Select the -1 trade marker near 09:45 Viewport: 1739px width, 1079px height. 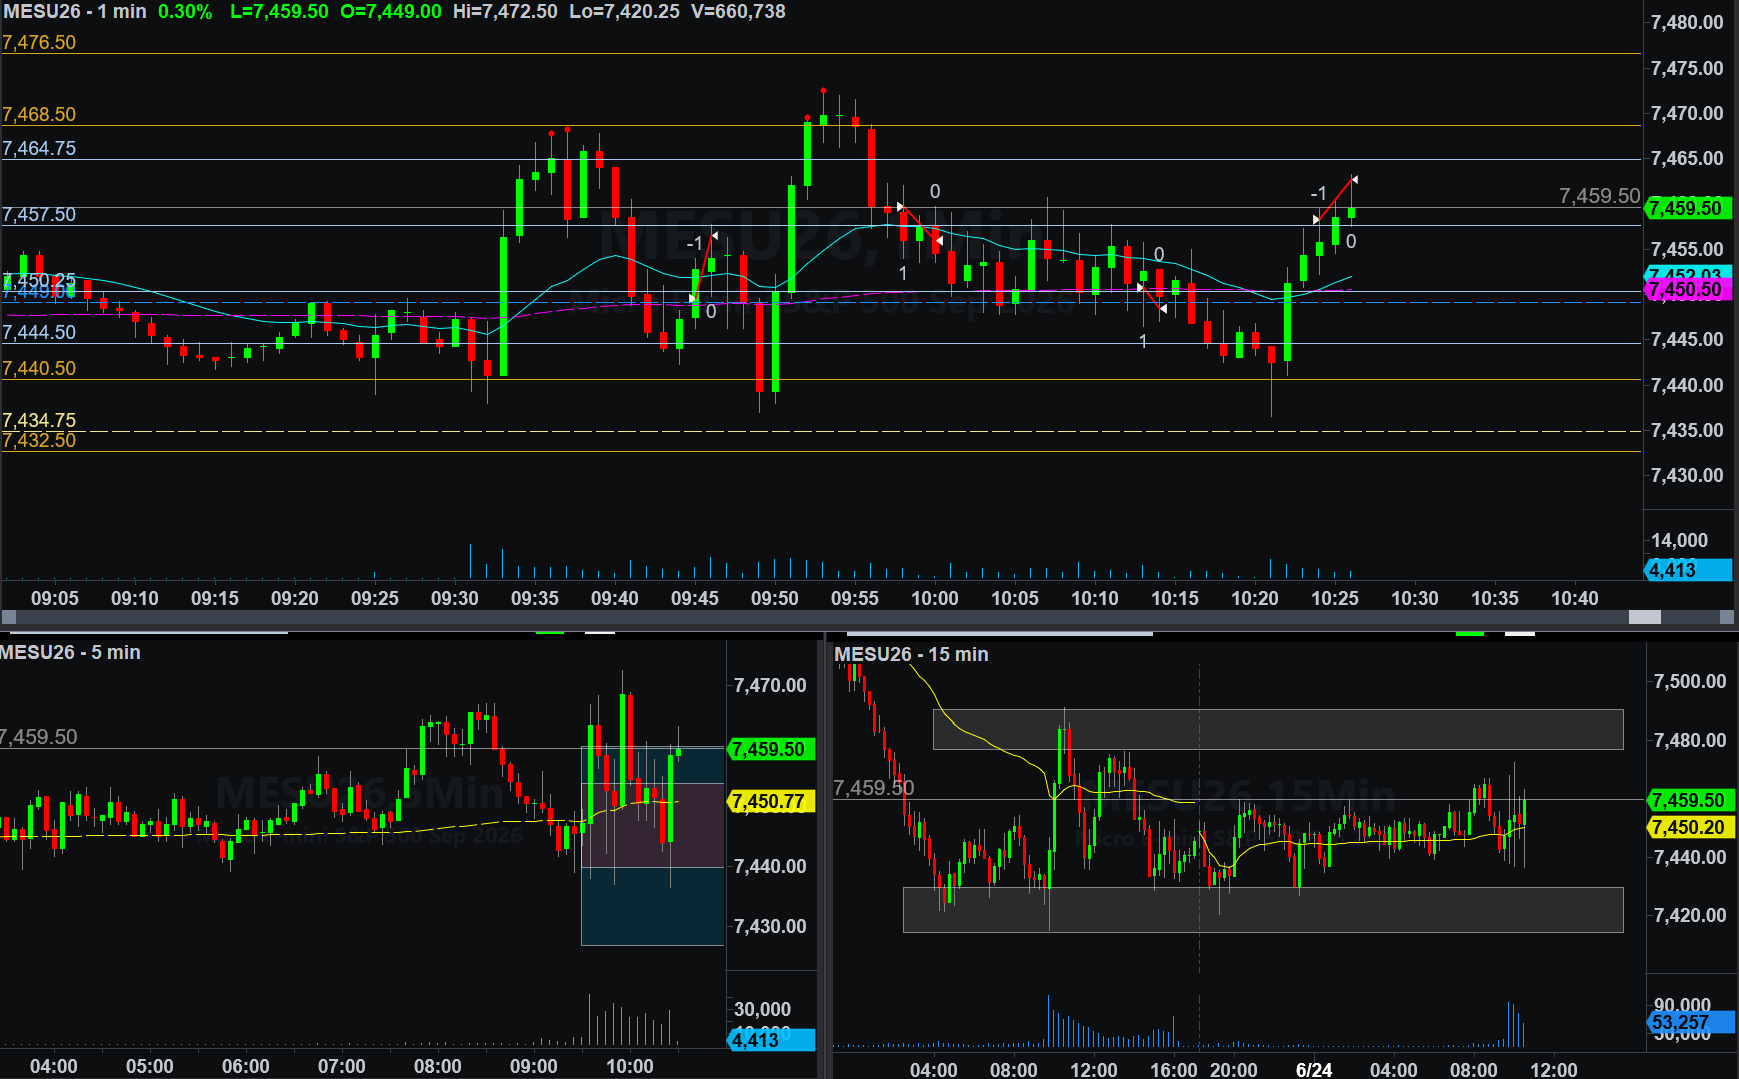pos(695,243)
